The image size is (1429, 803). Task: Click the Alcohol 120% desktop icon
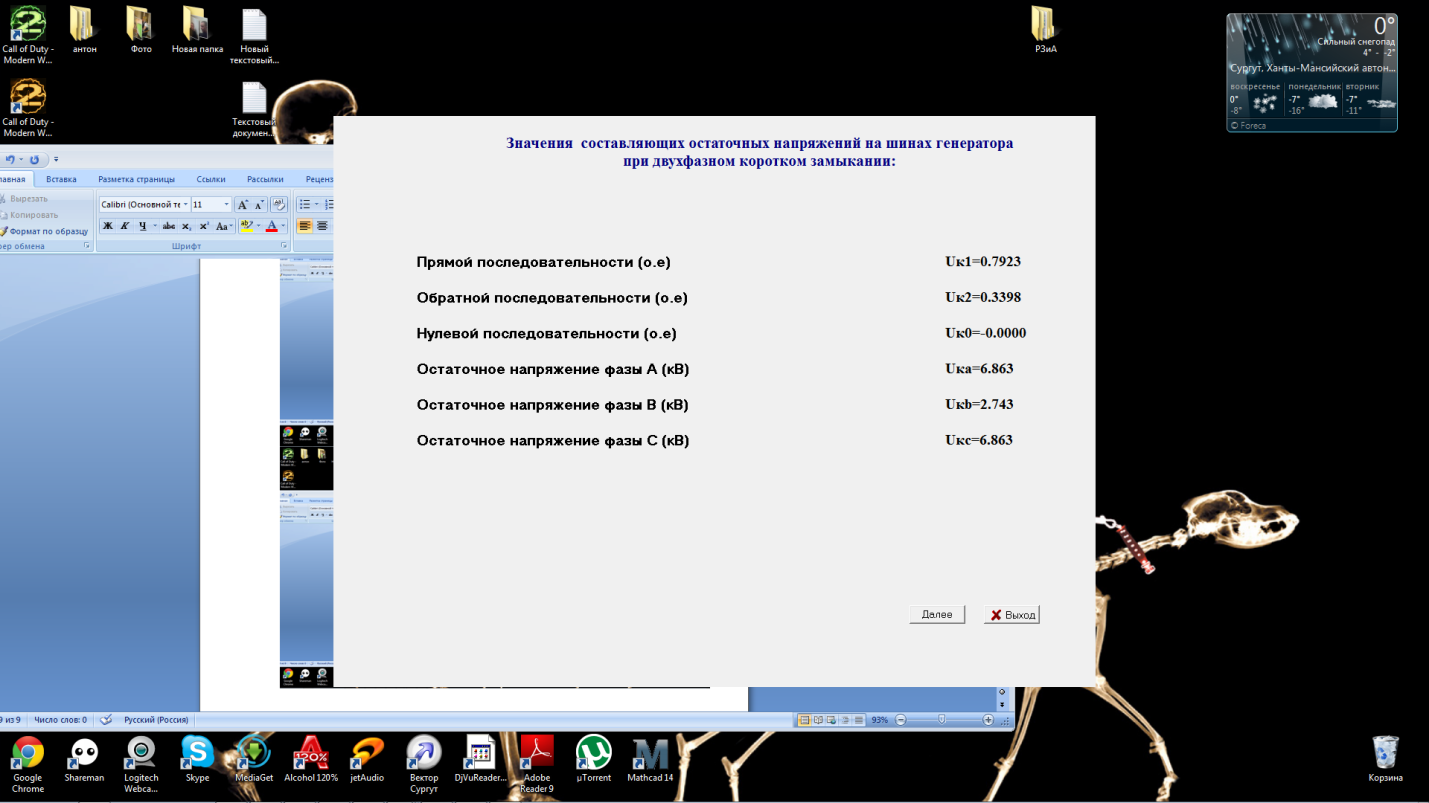click(x=311, y=761)
